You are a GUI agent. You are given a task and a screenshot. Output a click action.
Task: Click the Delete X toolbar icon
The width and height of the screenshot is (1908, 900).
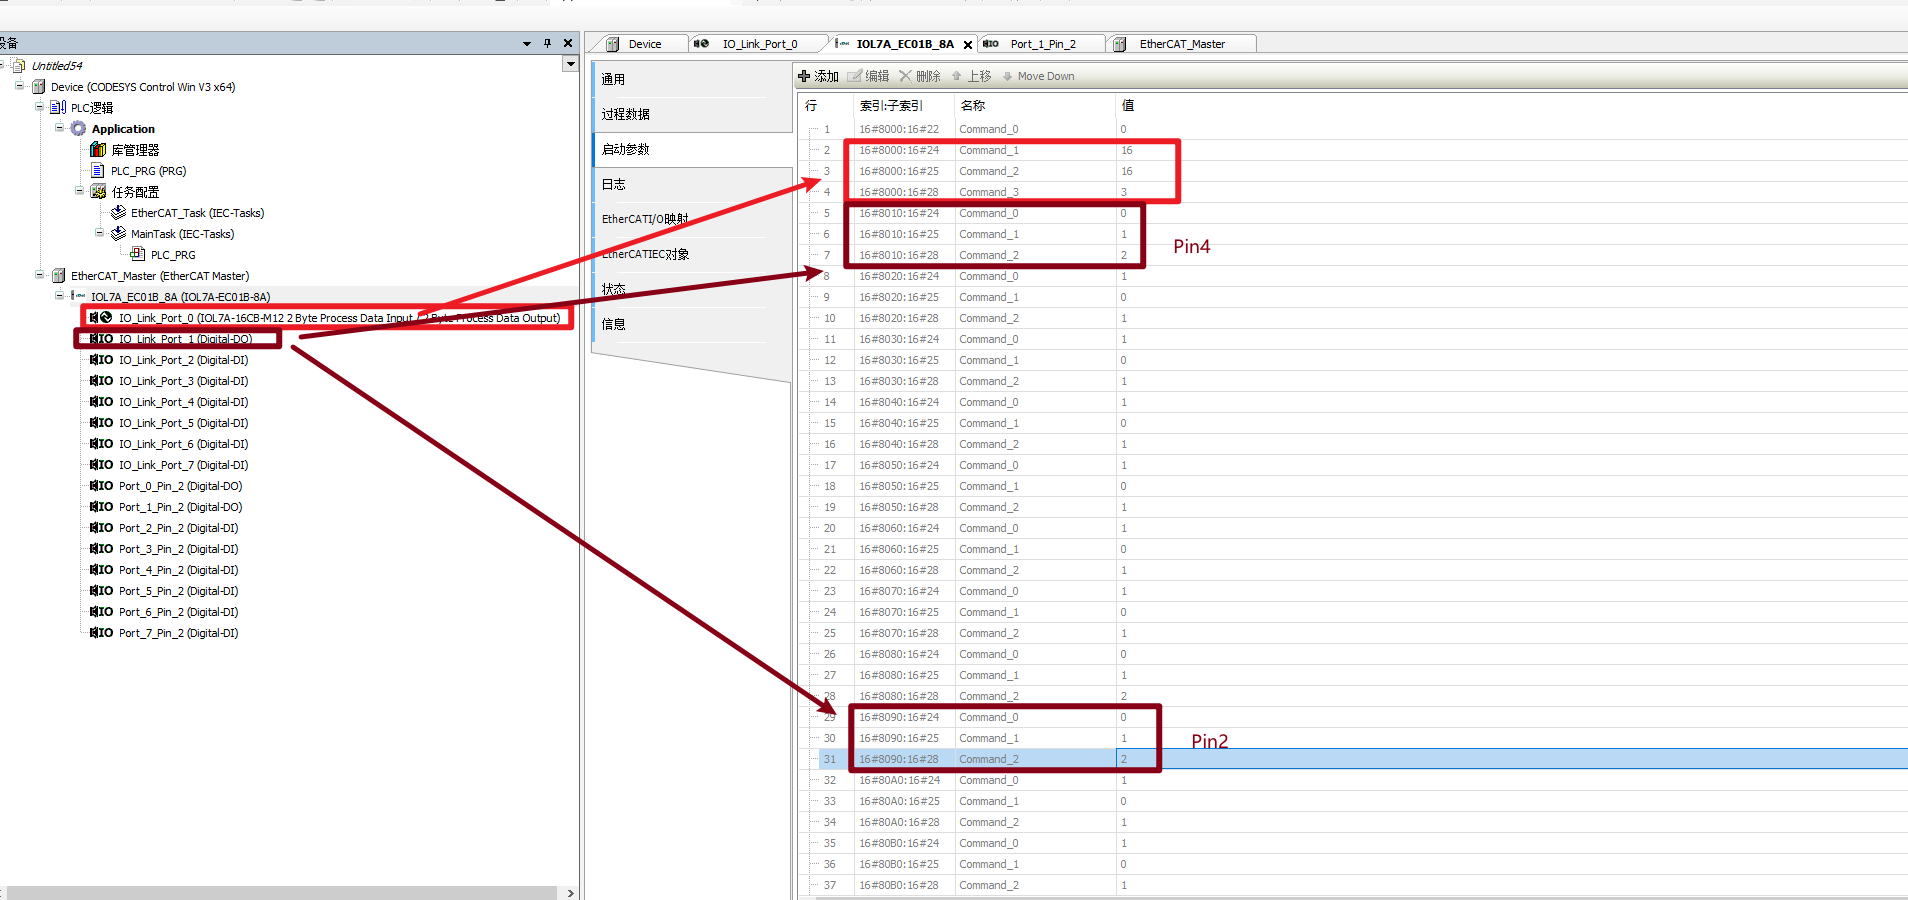tap(905, 76)
